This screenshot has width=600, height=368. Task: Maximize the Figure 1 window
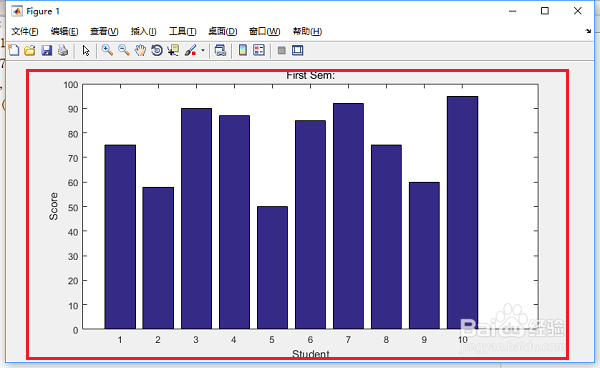tap(545, 11)
